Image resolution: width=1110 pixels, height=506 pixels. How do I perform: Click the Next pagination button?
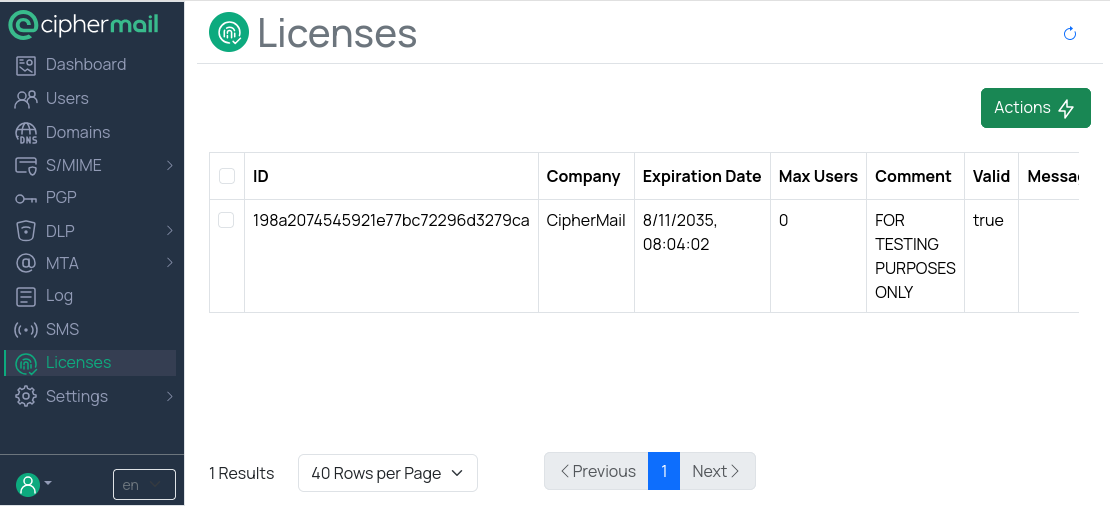tap(716, 471)
